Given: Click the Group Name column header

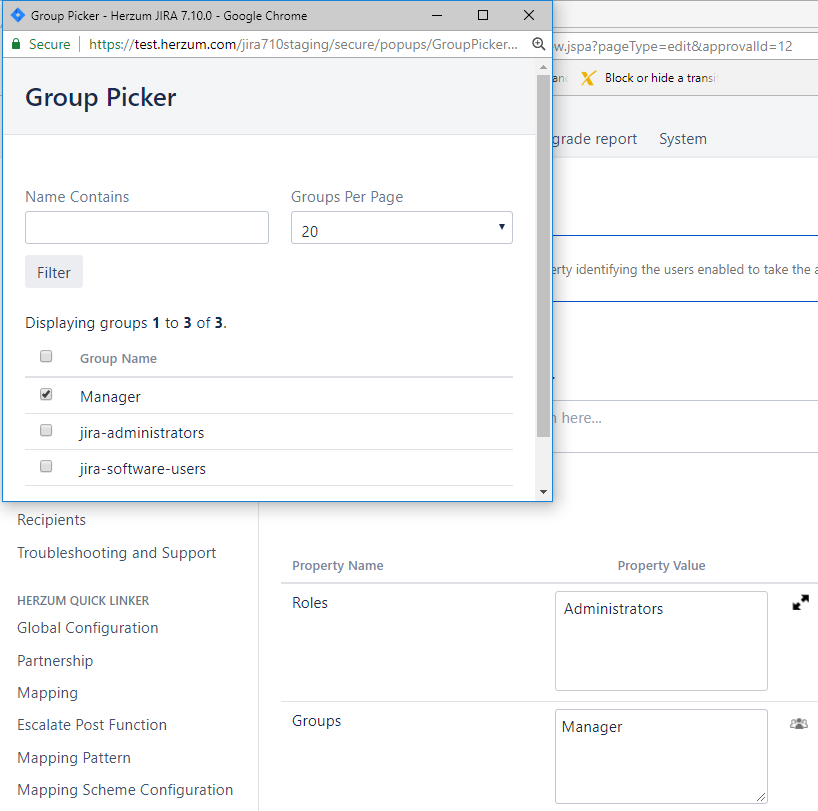Looking at the screenshot, I should (x=118, y=358).
